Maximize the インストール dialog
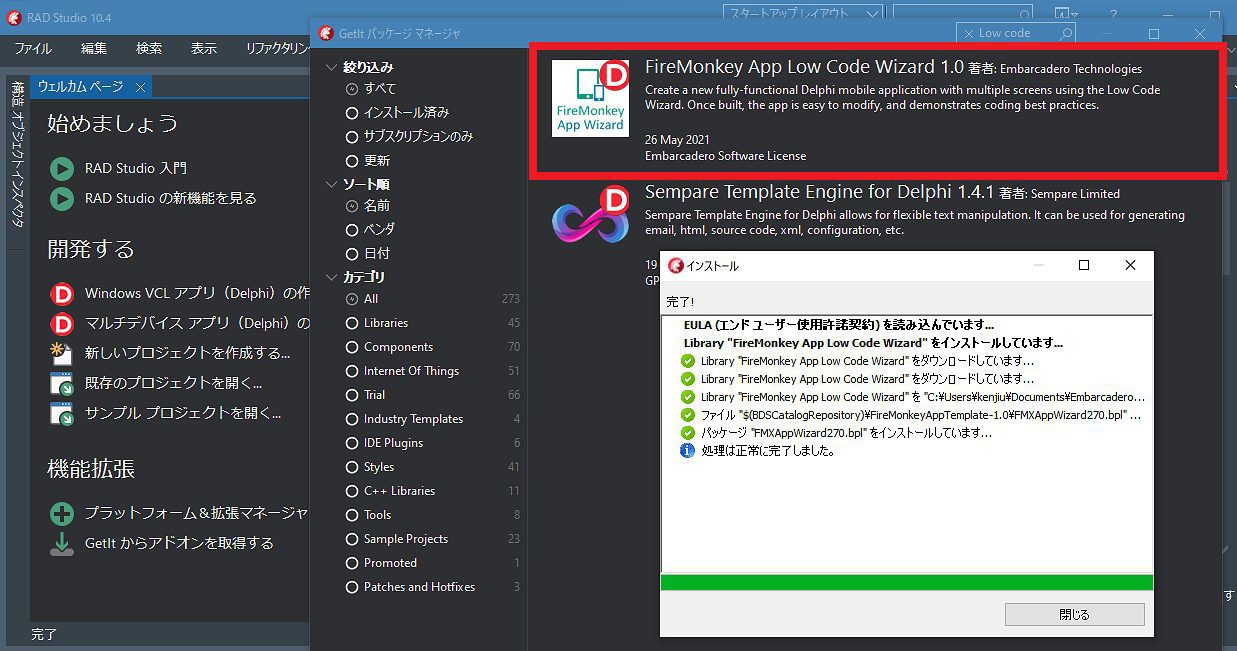1237x651 pixels. [x=1084, y=265]
